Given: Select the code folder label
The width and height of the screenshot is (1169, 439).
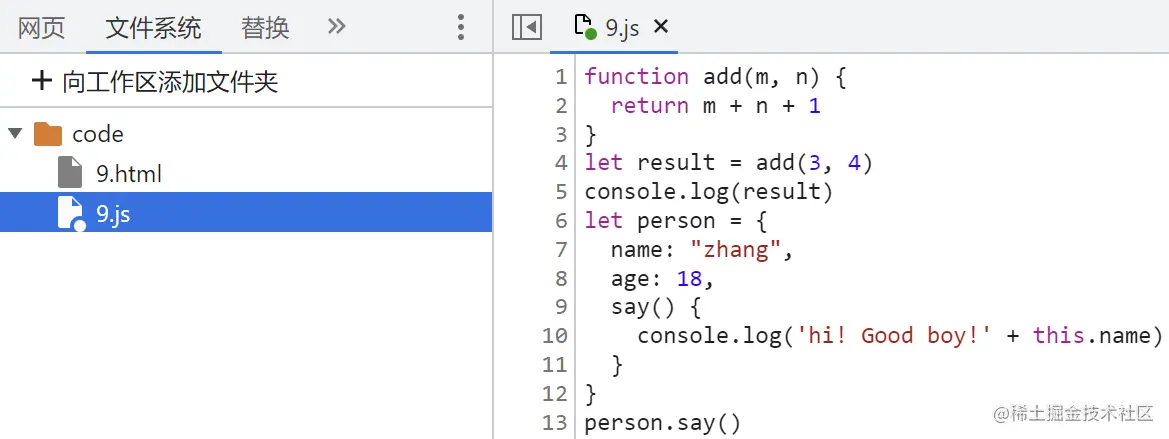Looking at the screenshot, I should [98, 134].
